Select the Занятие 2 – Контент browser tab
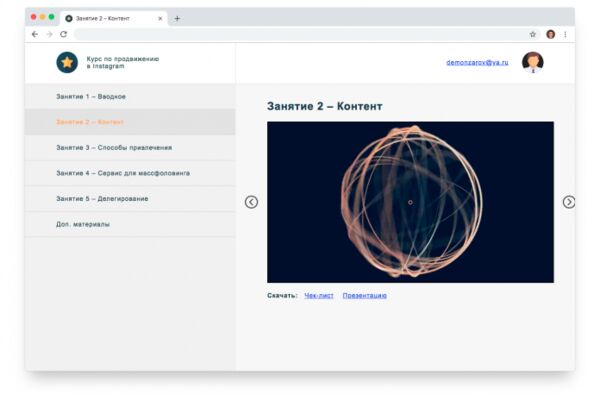600x400 pixels. pos(114,18)
